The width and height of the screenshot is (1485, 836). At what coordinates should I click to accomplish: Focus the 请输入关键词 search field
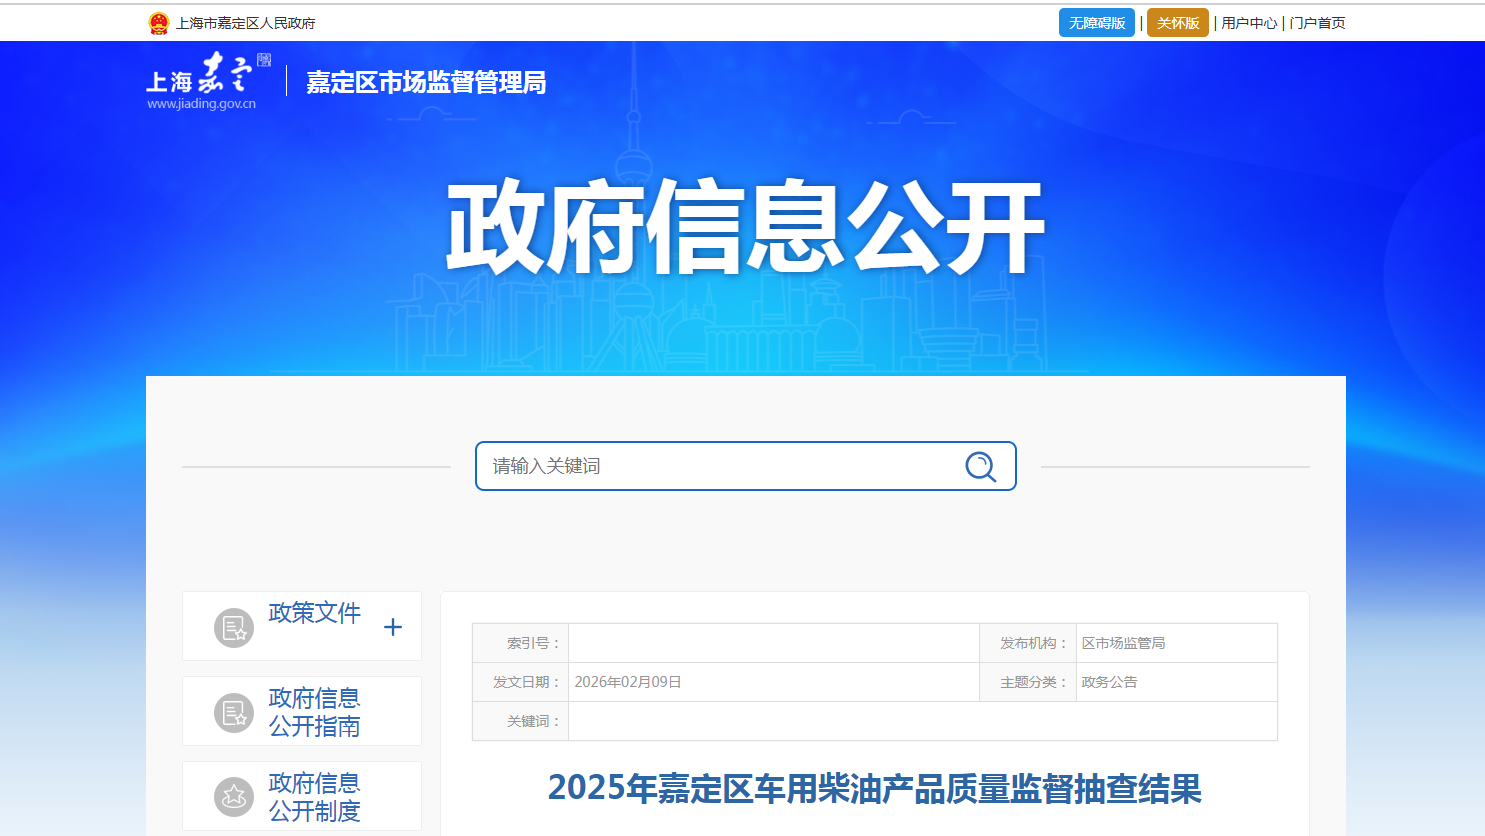[720, 466]
